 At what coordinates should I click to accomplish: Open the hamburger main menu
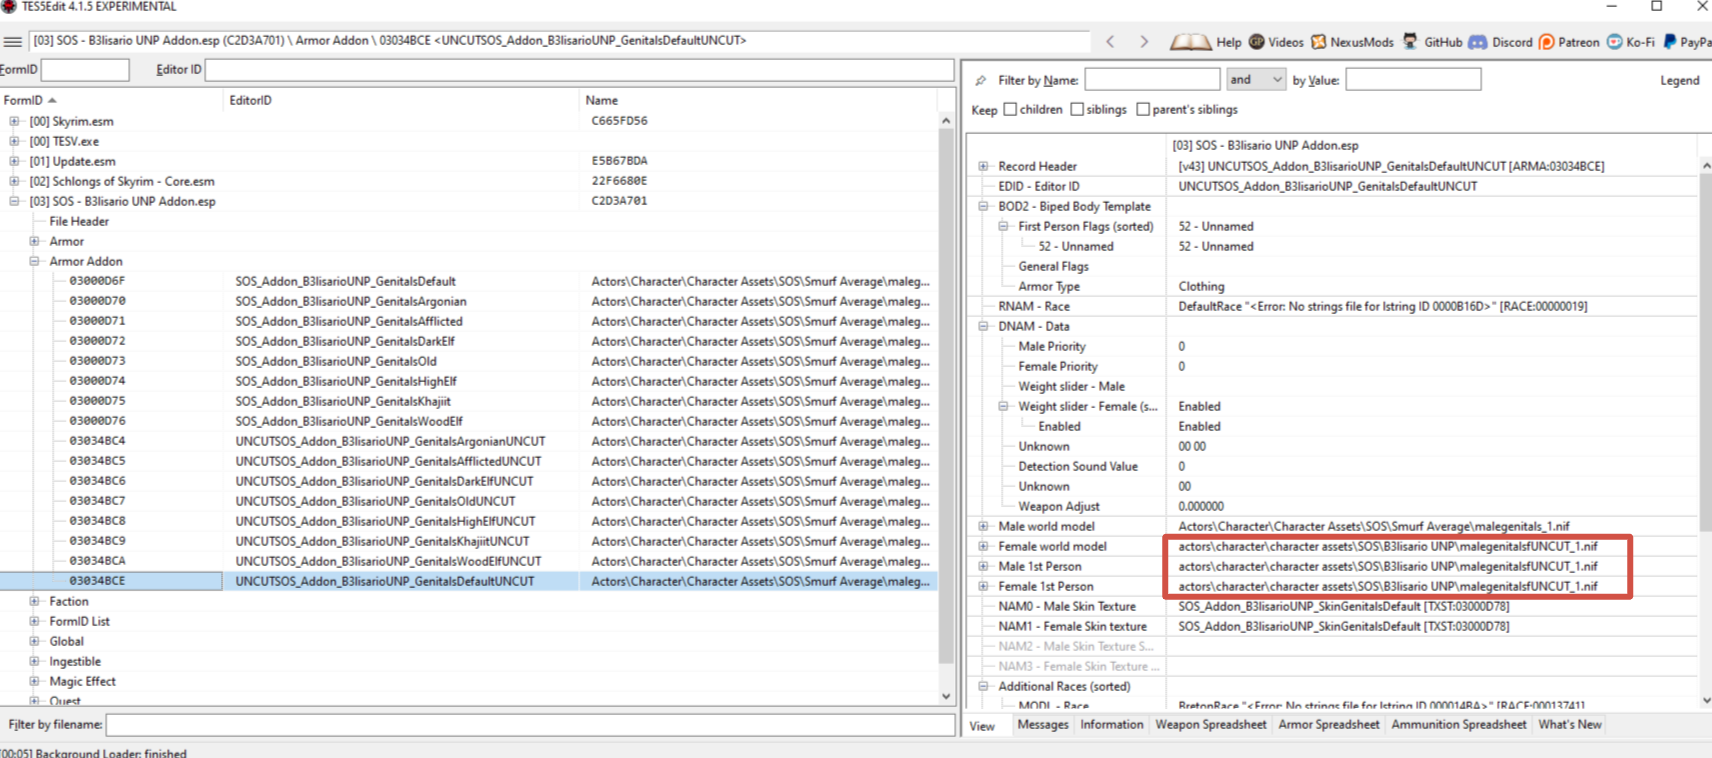tap(13, 42)
